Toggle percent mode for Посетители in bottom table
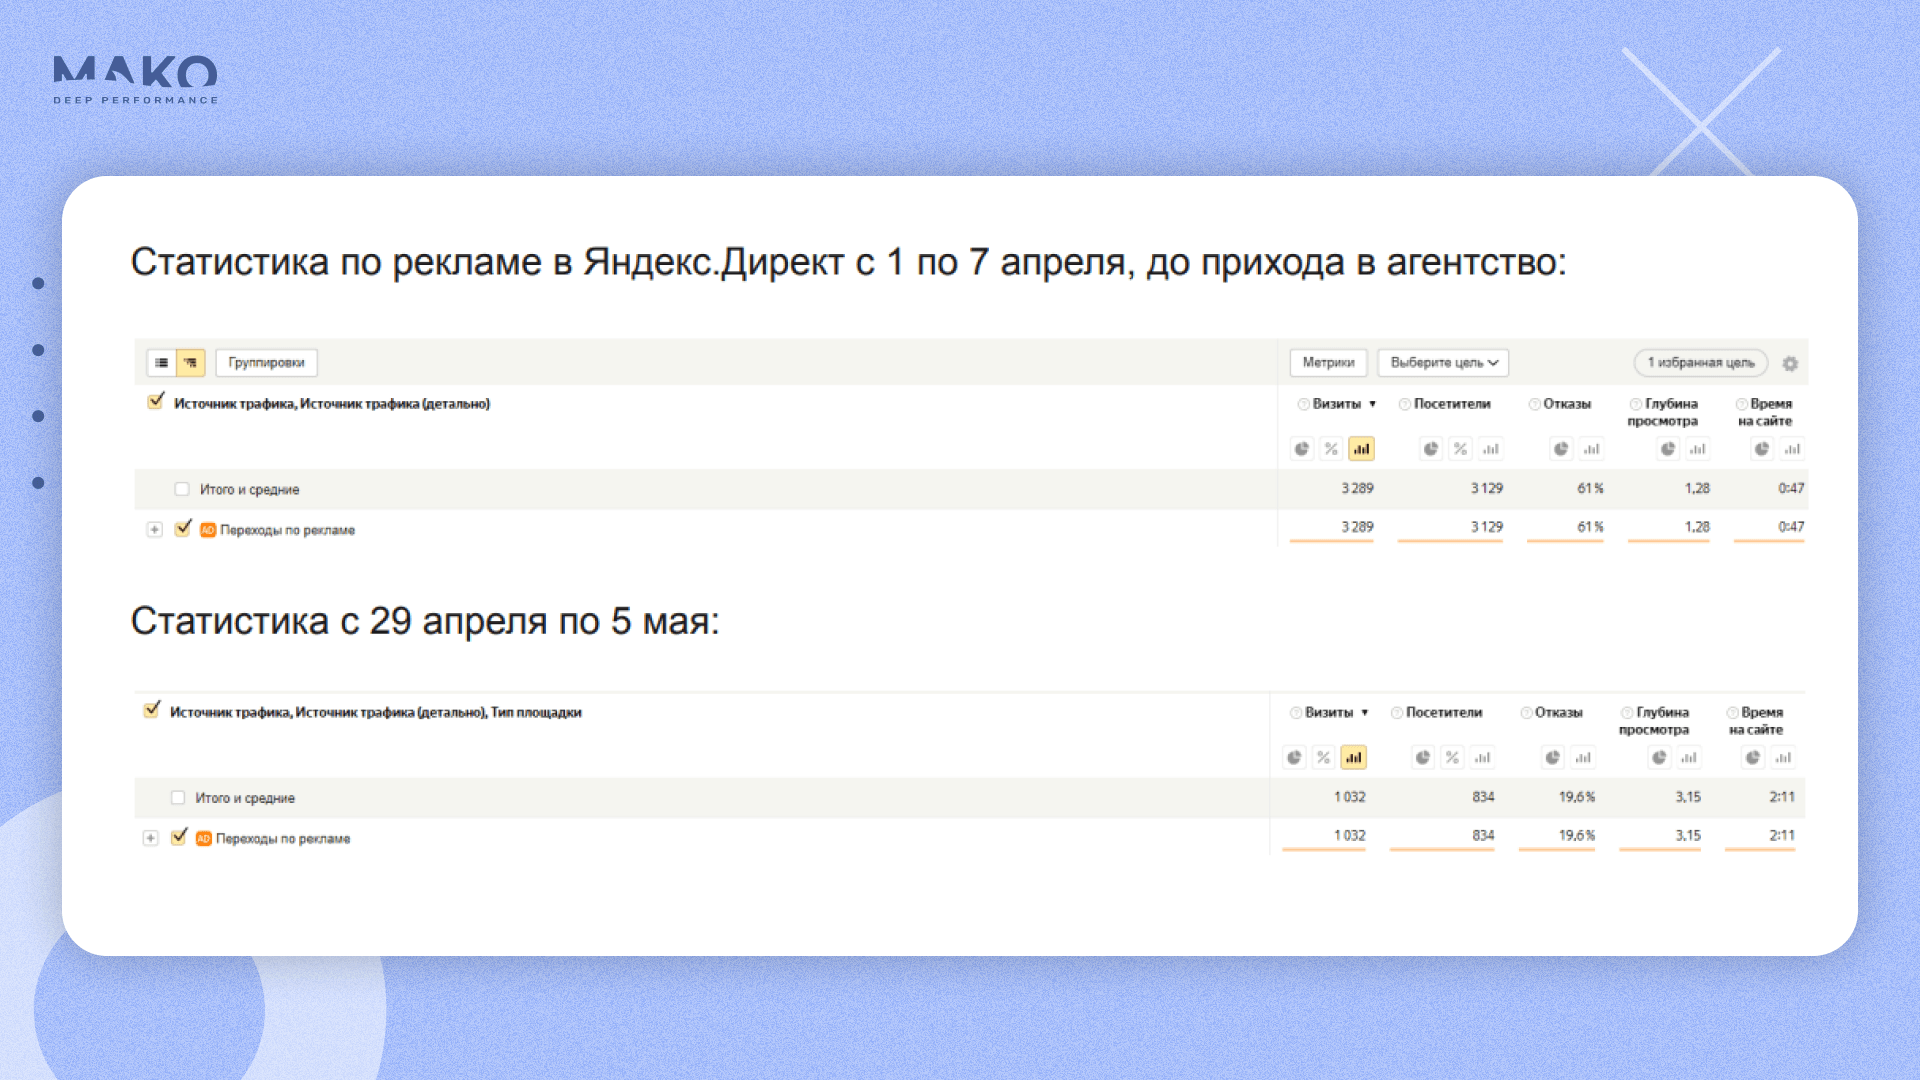 (1452, 758)
